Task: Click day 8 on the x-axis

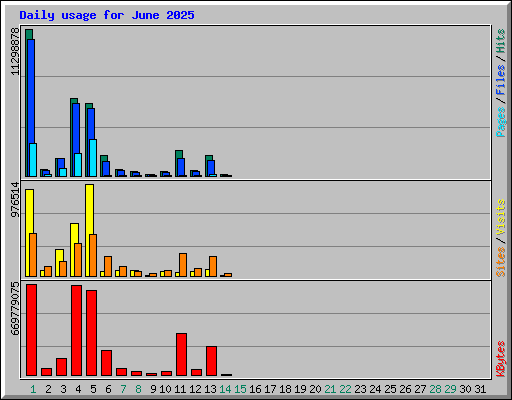Action: 138,389
